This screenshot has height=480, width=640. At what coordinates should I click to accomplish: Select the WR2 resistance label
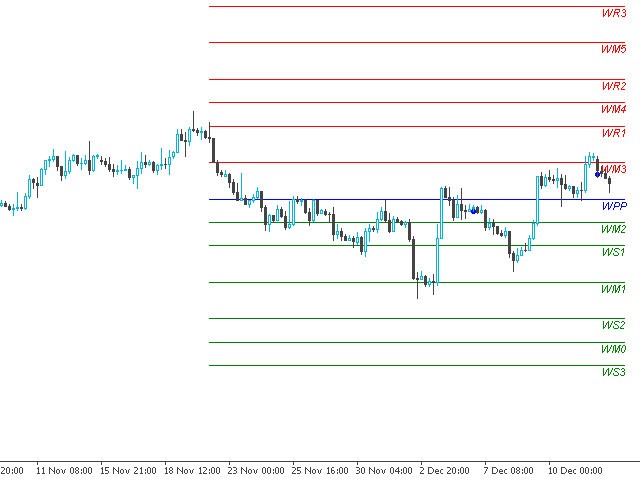click(614, 86)
